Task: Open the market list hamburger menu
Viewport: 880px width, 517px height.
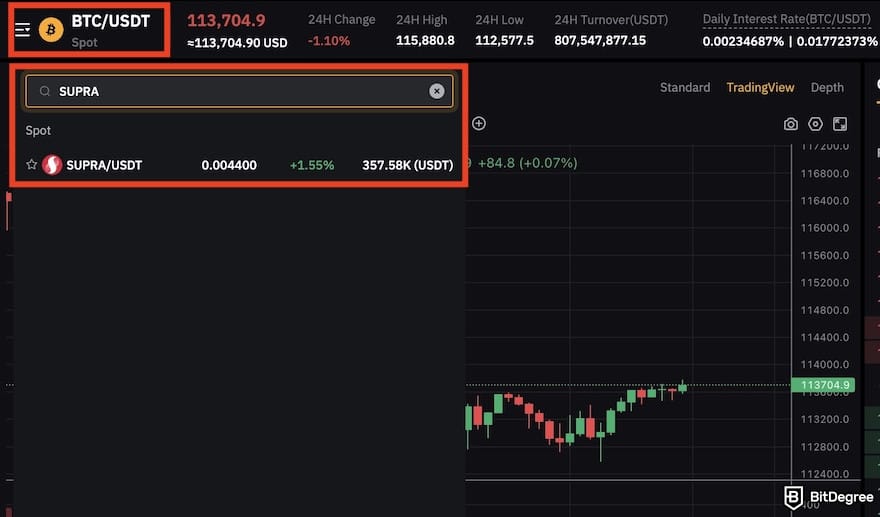Action: 22,29
